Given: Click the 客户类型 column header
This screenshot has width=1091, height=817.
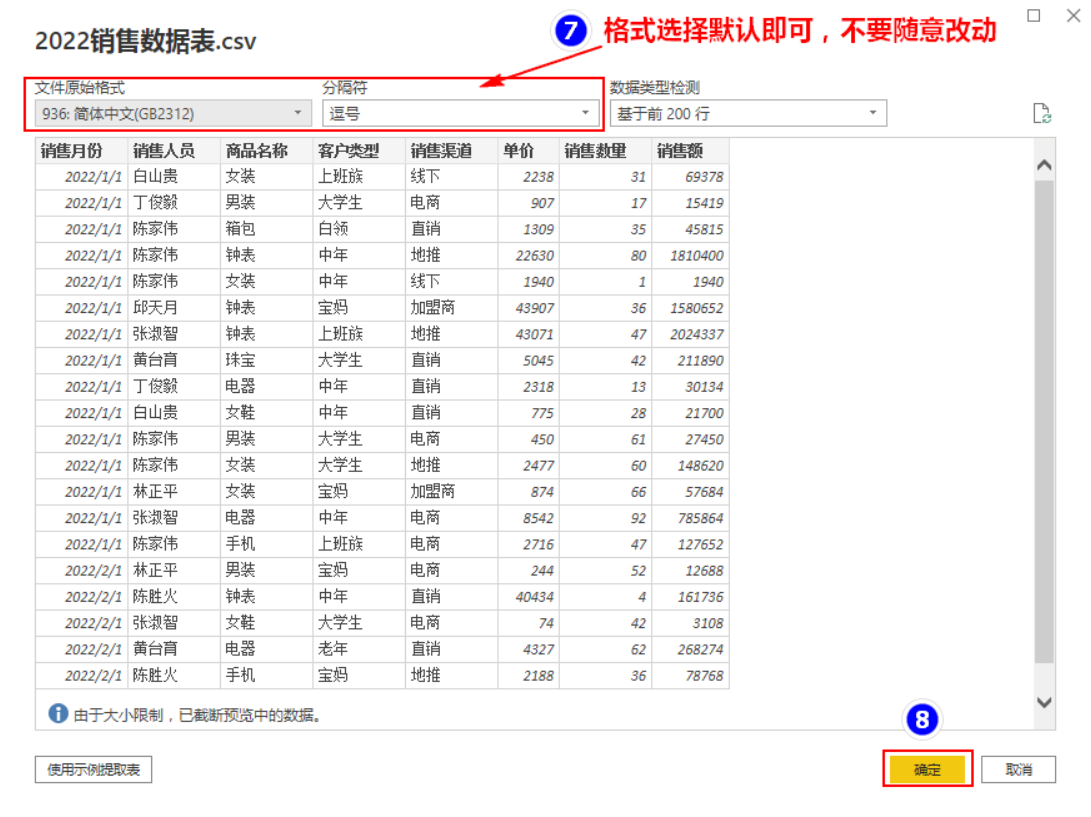Looking at the screenshot, I should point(359,151).
